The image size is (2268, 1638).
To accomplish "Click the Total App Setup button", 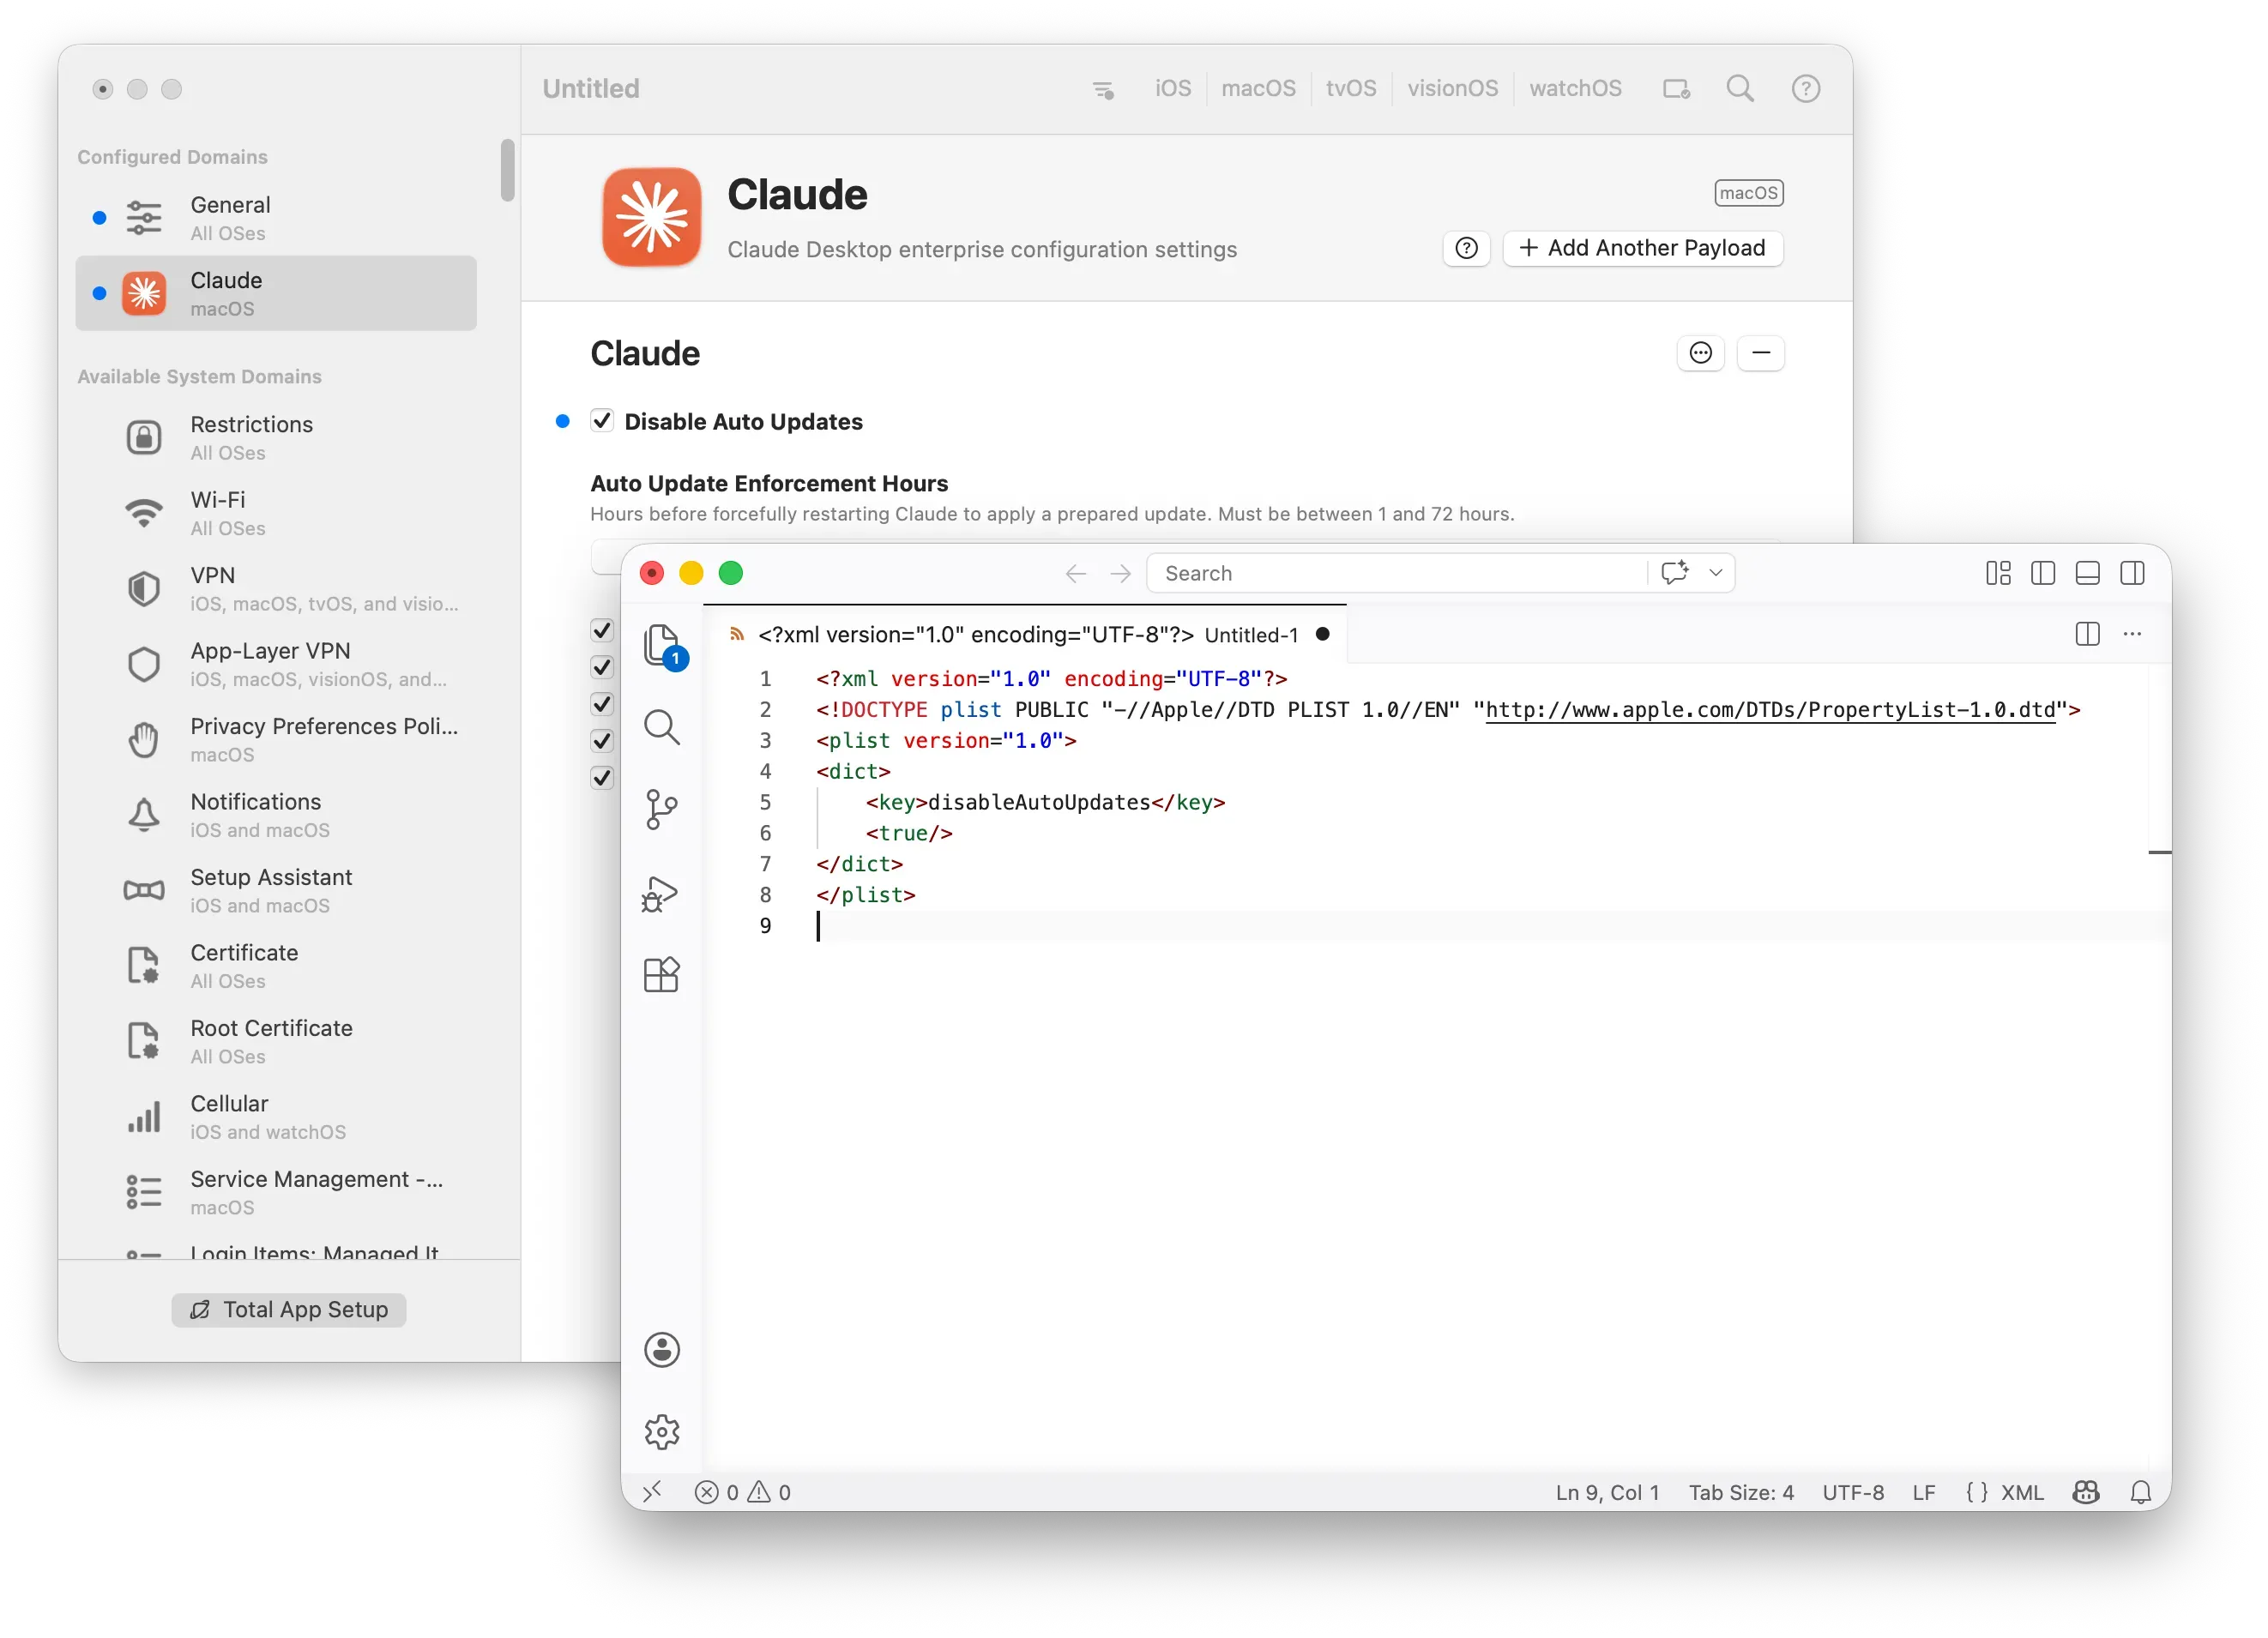I will point(289,1309).
